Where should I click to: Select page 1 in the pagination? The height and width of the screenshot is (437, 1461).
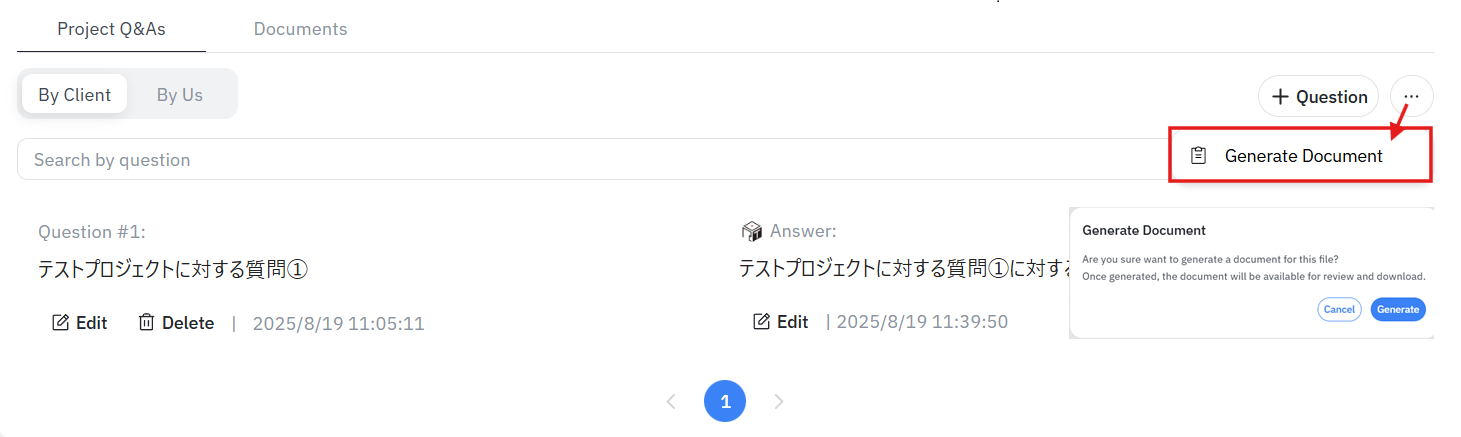(x=725, y=402)
